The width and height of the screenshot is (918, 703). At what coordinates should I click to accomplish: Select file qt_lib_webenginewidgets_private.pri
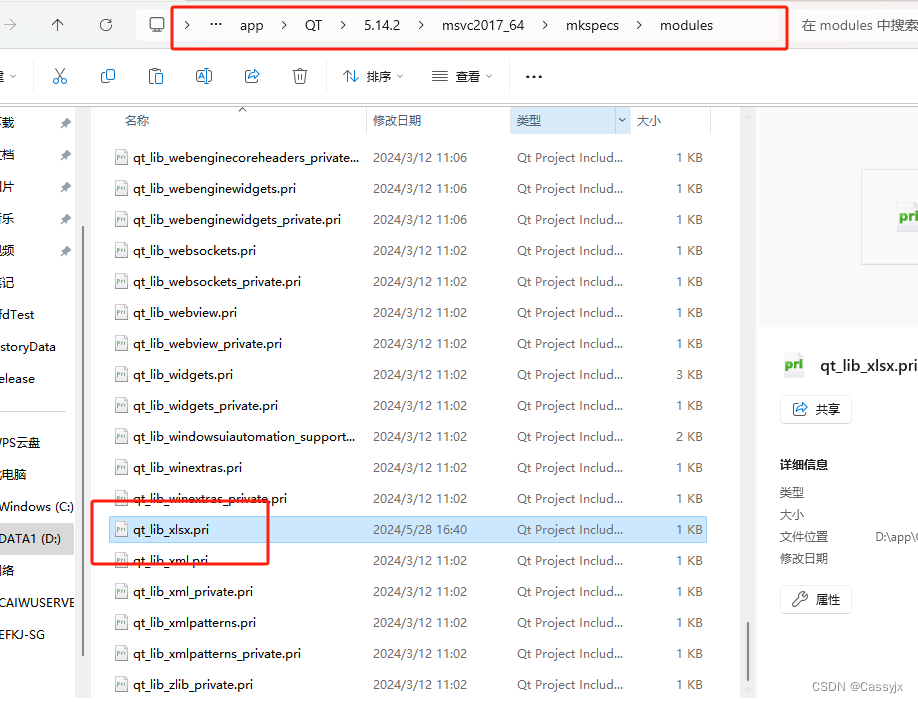point(407,220)
